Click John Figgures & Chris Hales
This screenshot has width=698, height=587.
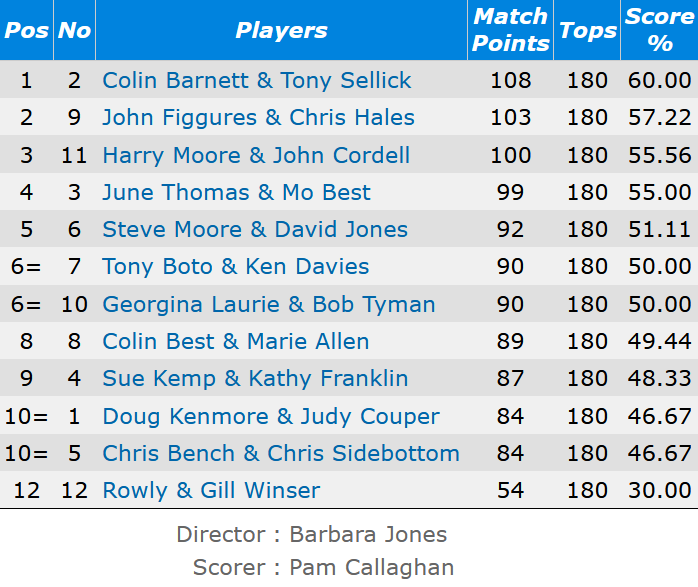tap(258, 117)
